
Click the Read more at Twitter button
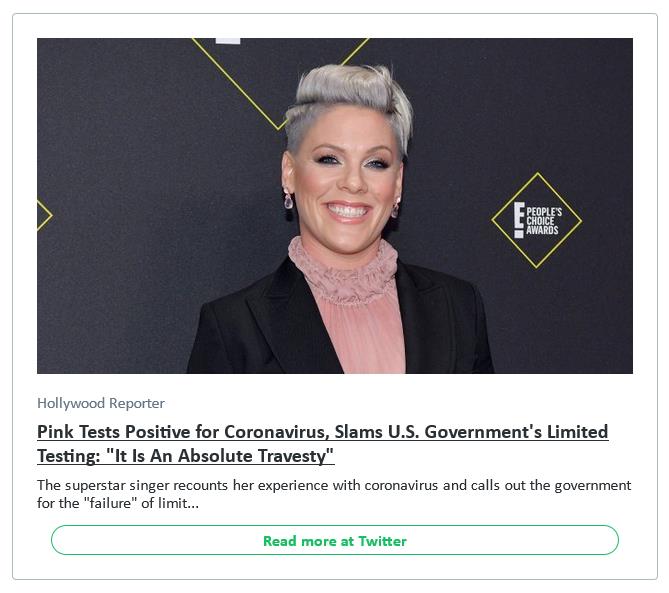click(x=334, y=540)
